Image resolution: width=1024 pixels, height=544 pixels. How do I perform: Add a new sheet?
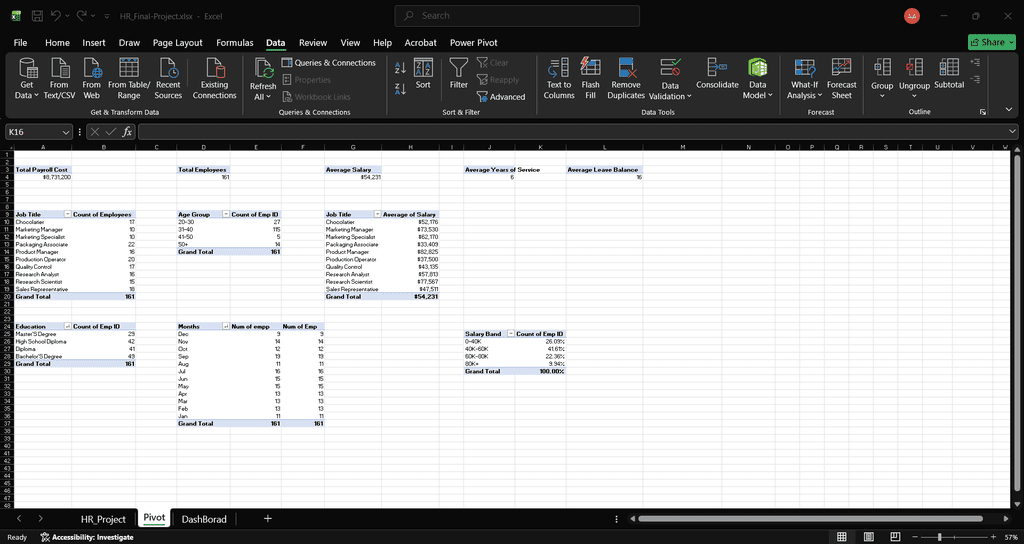(268, 519)
